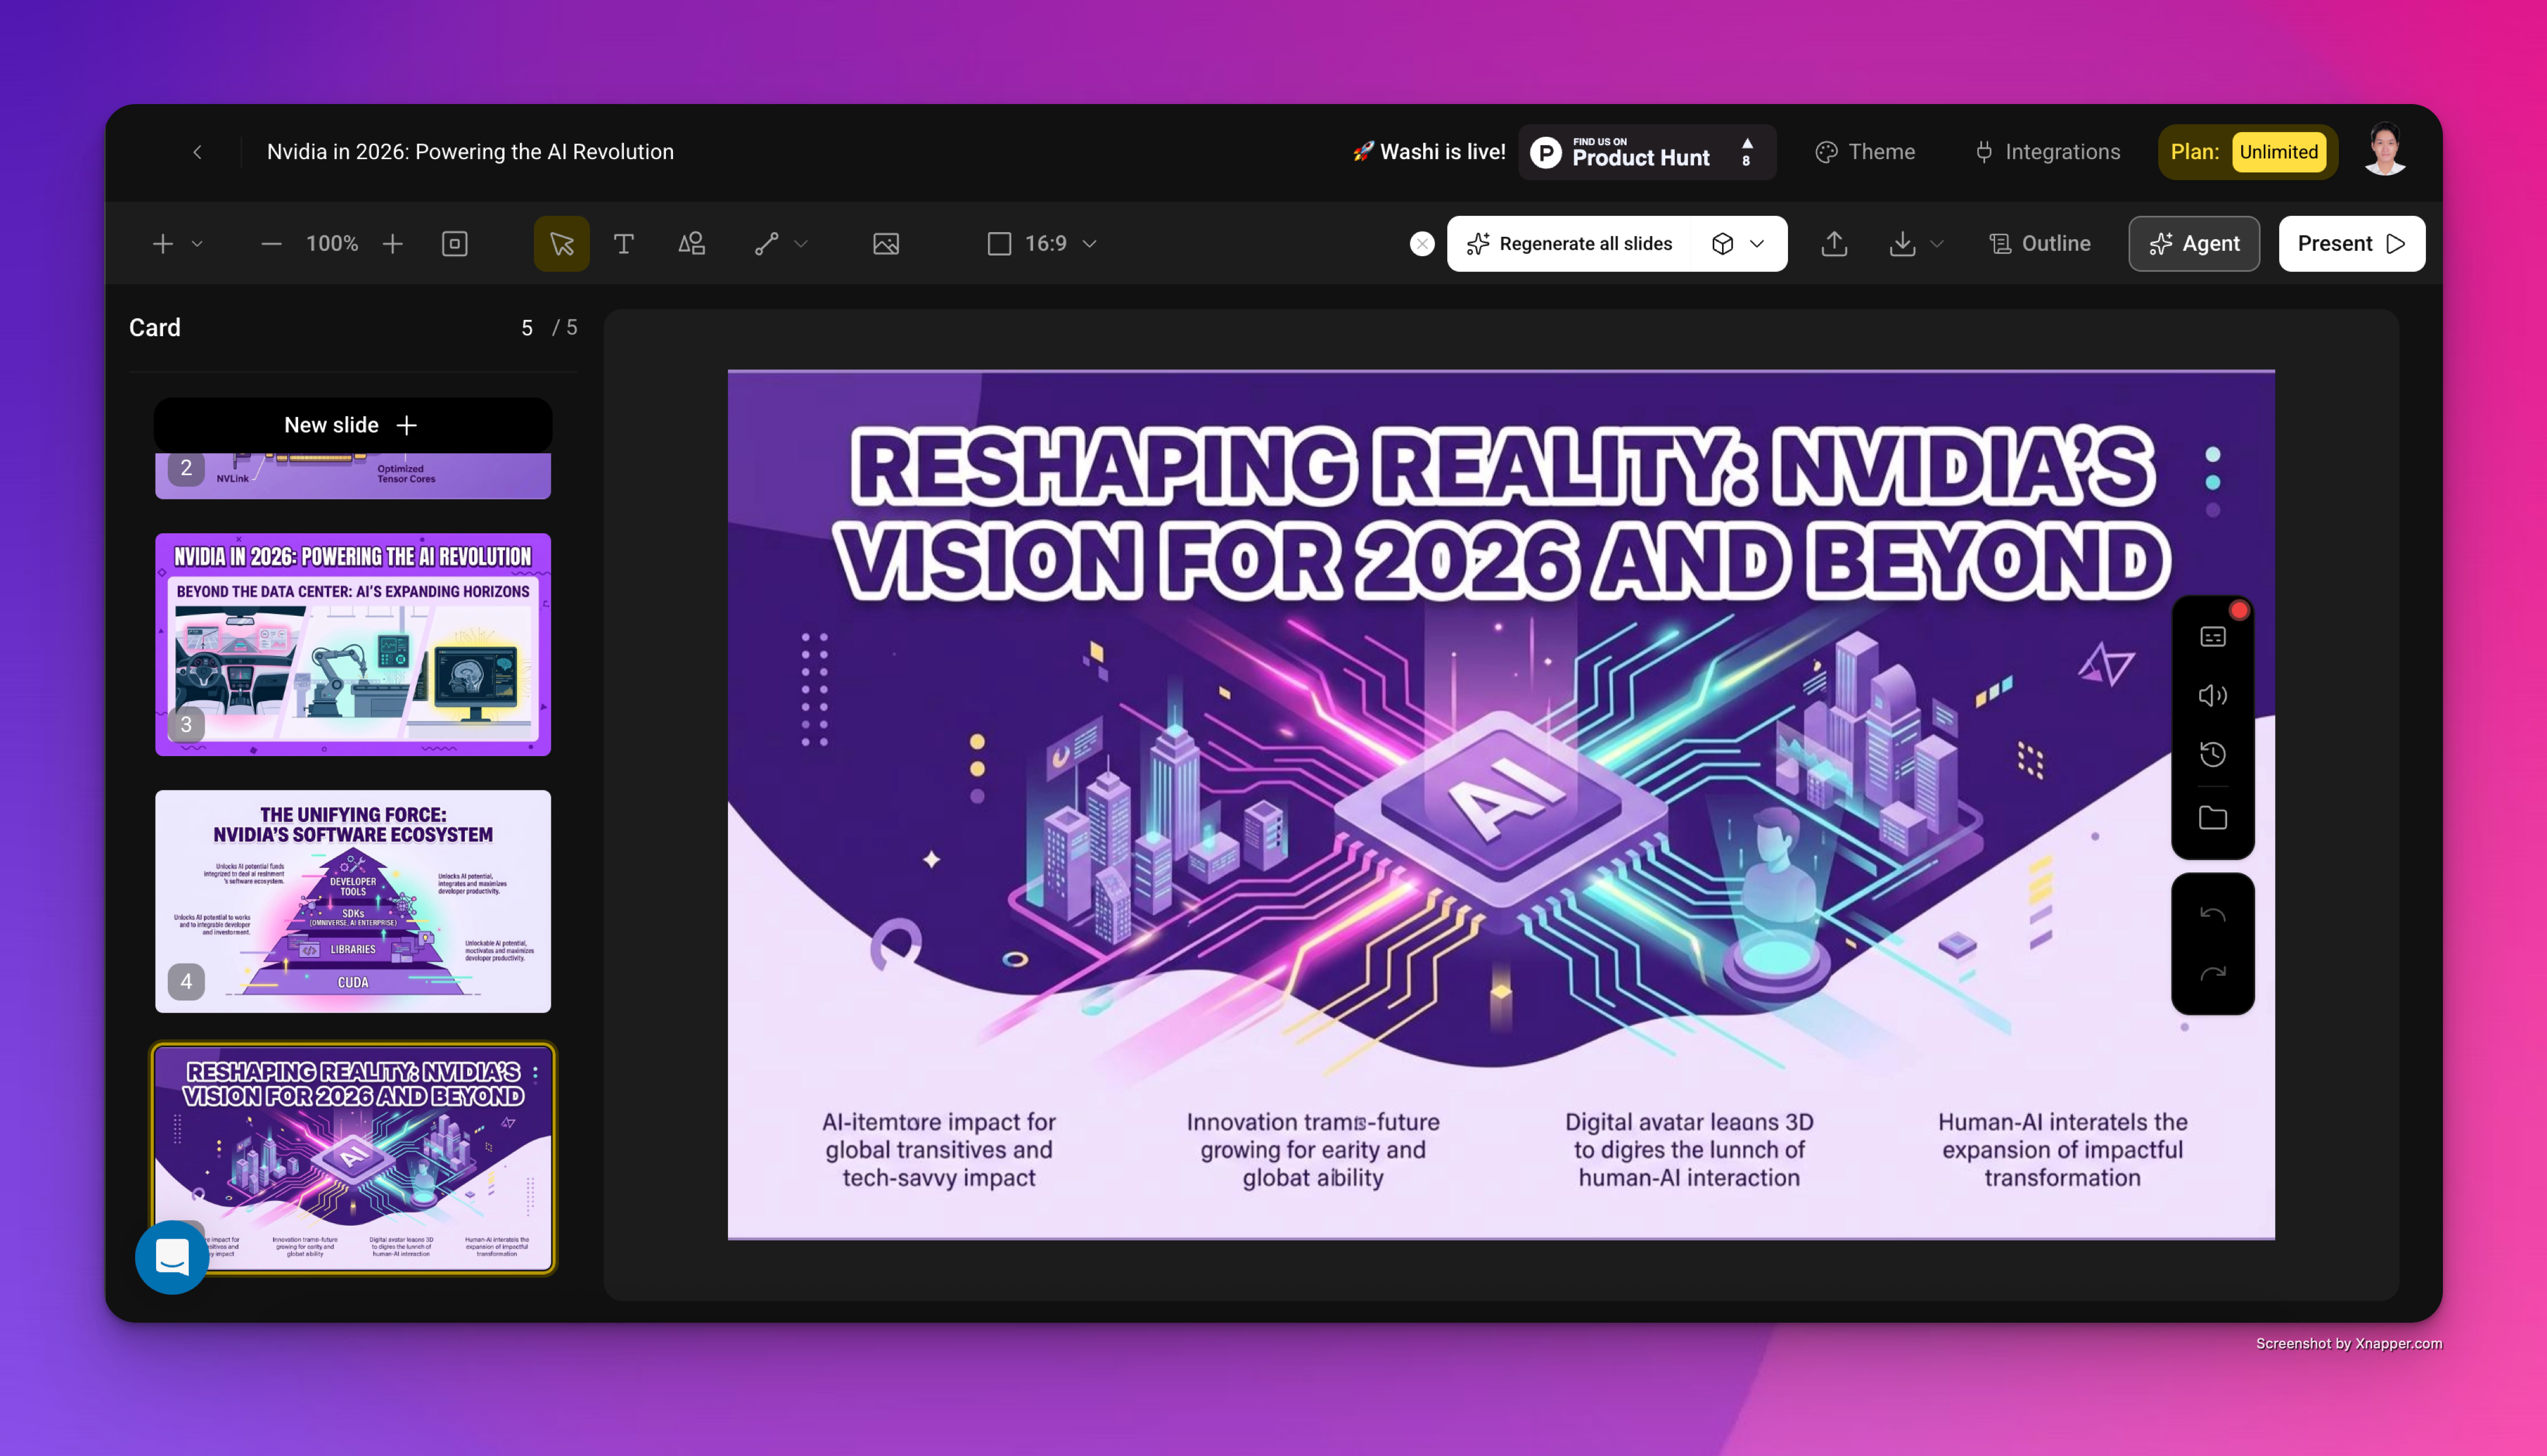2547x1456 pixels.
Task: Select slide 4 Software Ecosystem thumbnail
Action: (x=352, y=901)
